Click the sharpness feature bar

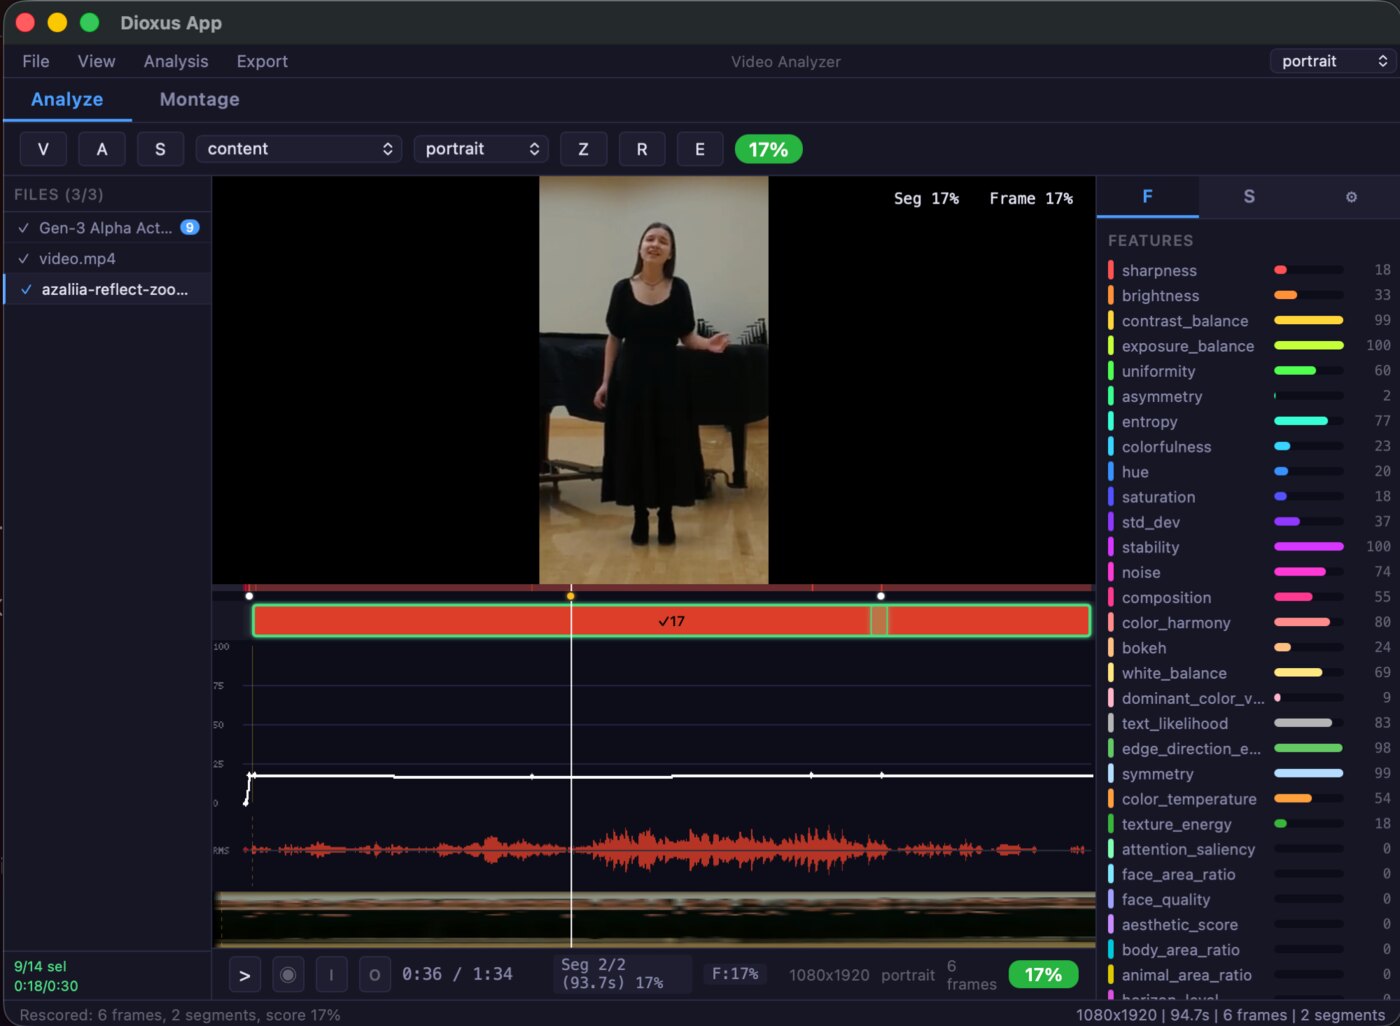pos(1308,270)
